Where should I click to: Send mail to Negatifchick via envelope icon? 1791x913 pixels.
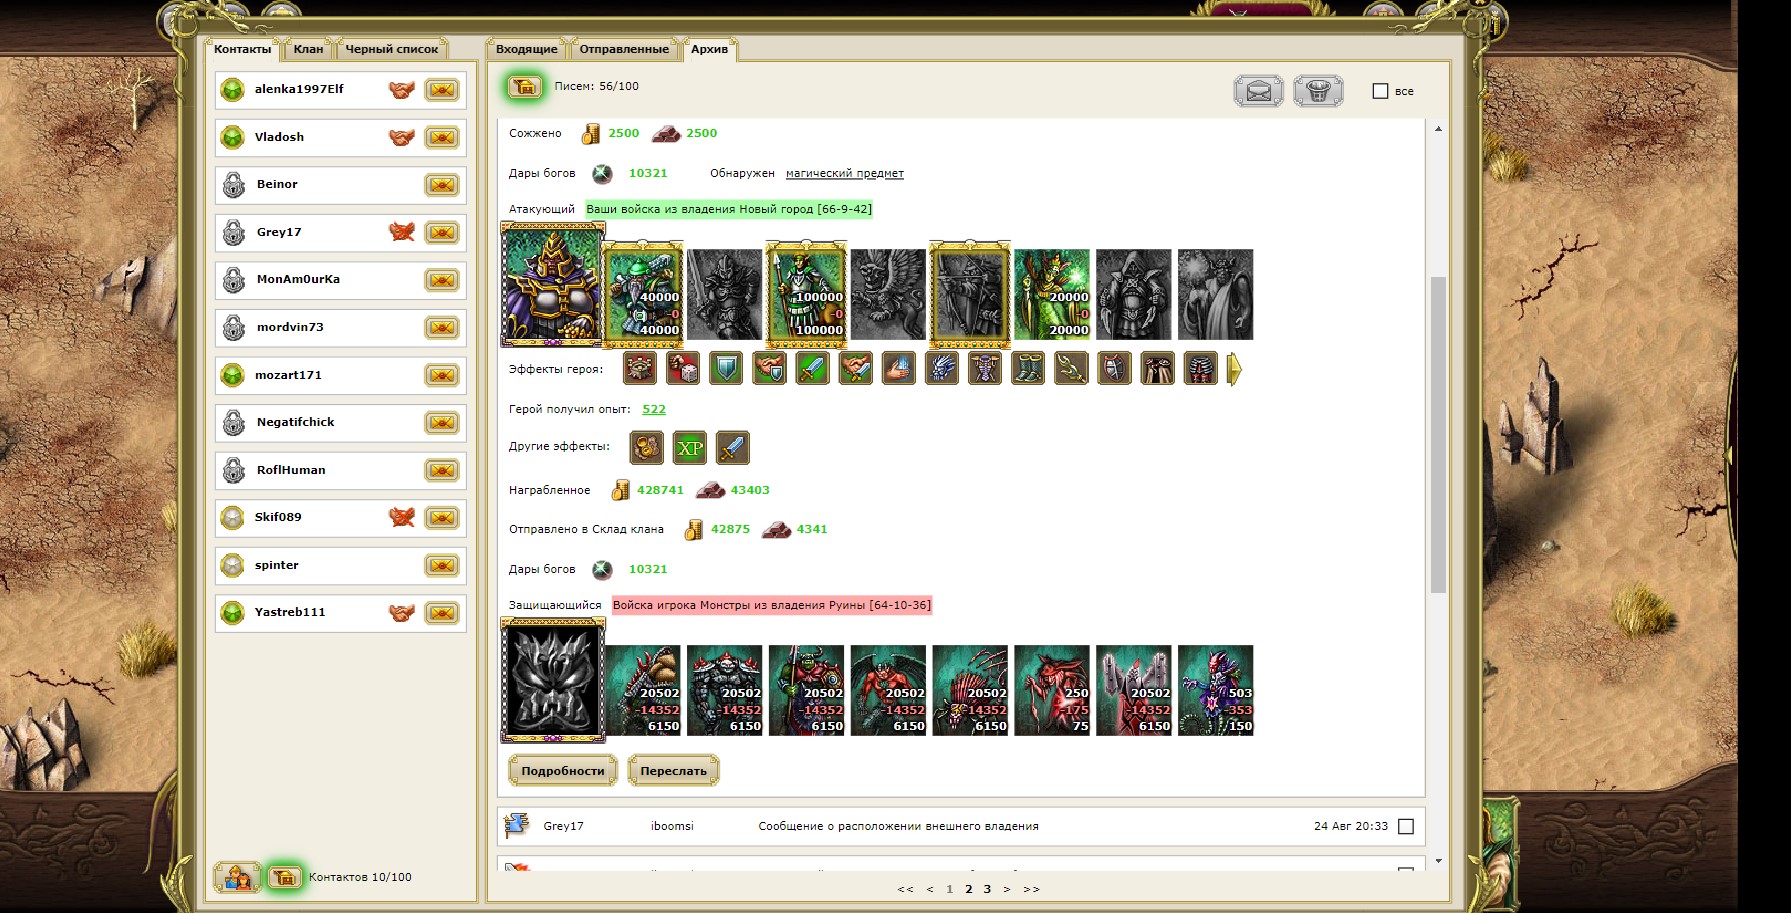[x=442, y=423]
